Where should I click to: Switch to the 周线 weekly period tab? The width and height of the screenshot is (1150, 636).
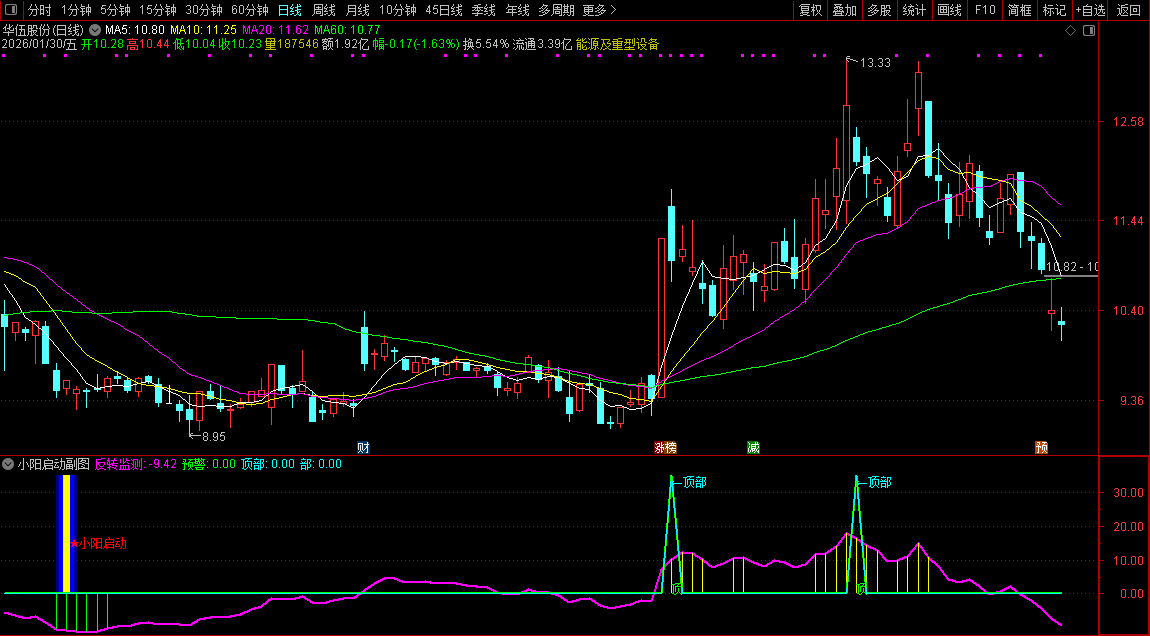click(324, 10)
